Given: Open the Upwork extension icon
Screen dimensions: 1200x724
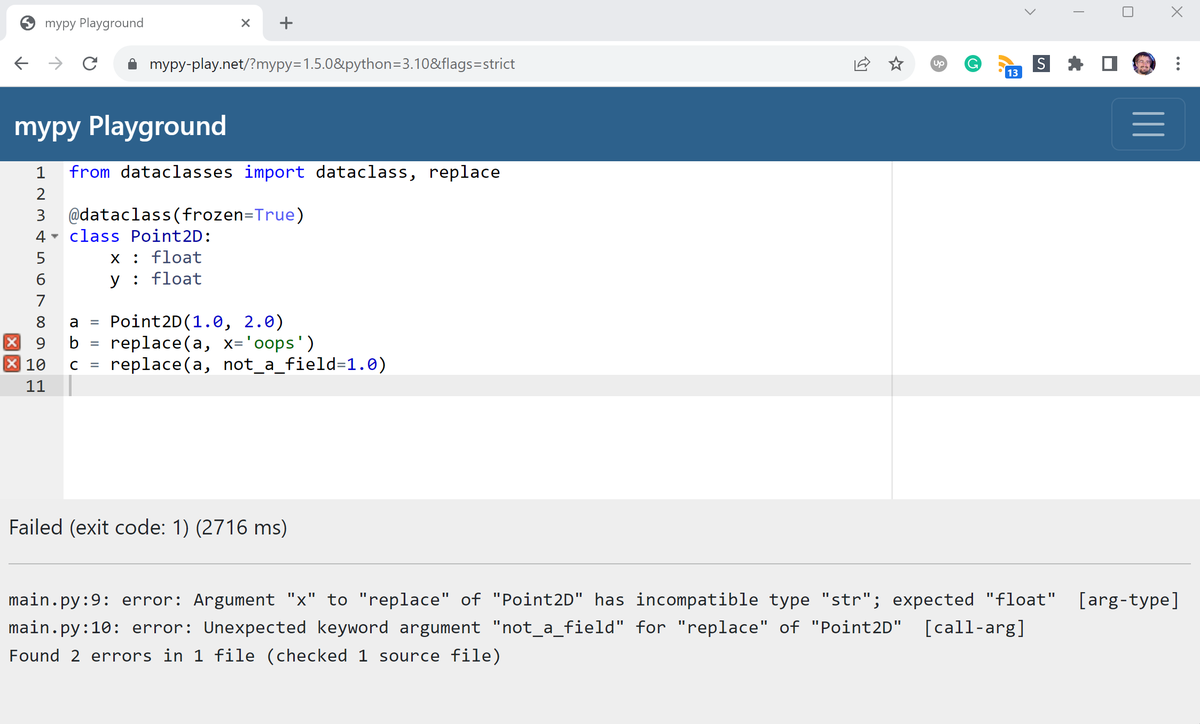Looking at the screenshot, I should (938, 64).
